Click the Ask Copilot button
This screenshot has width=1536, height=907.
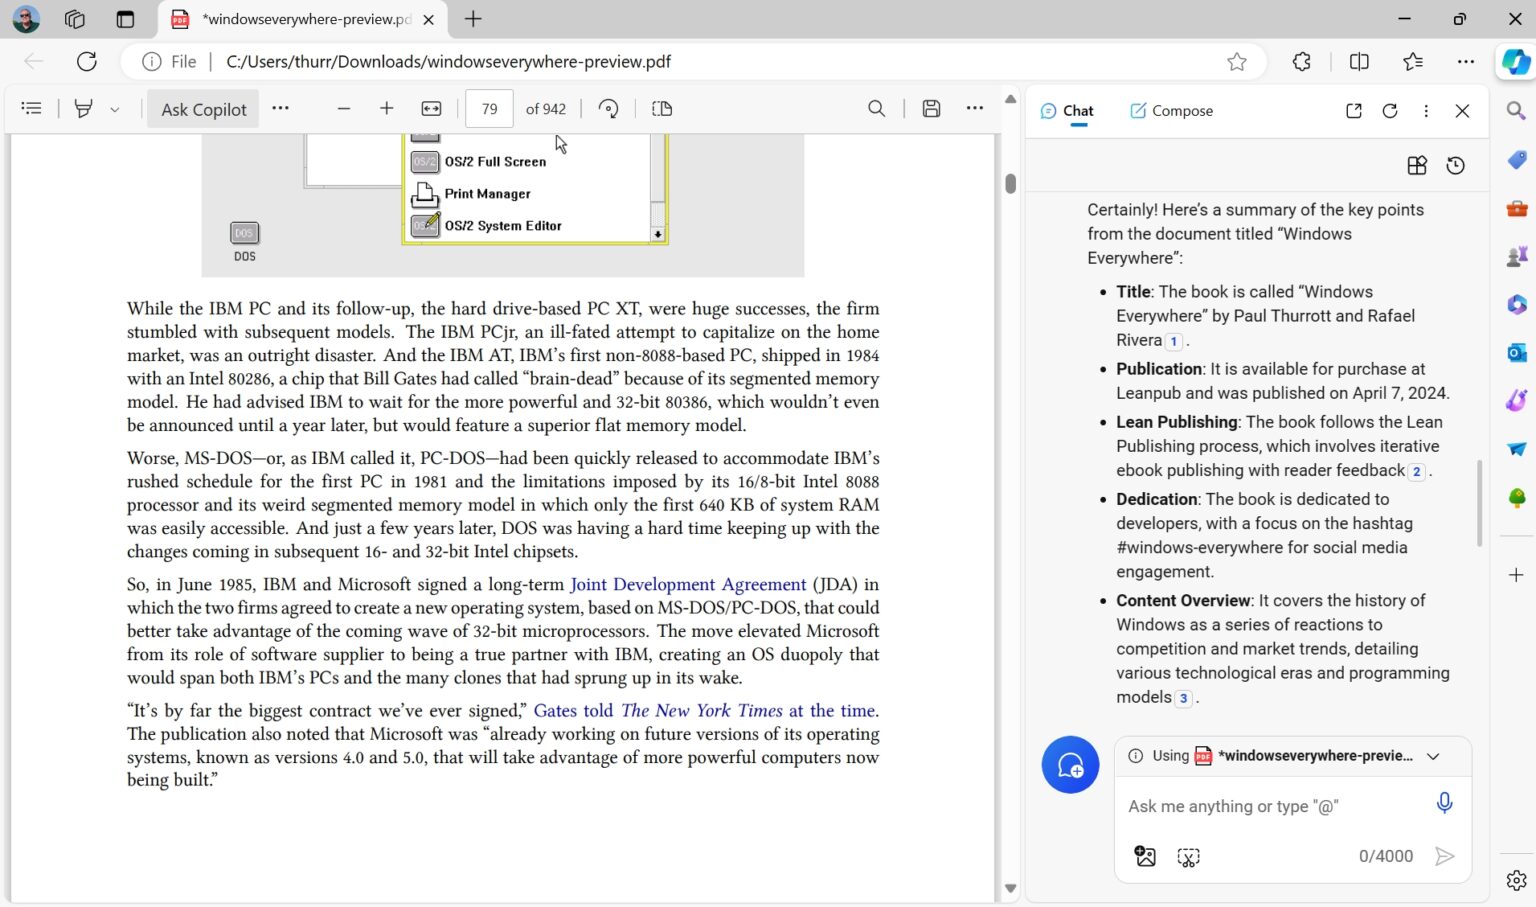pos(204,109)
